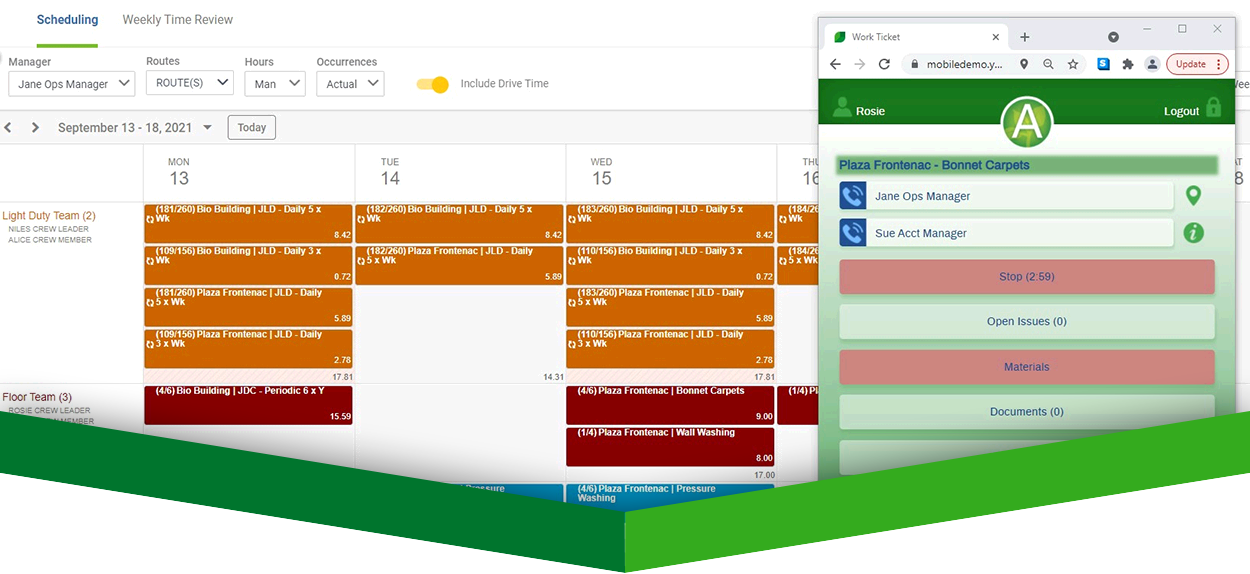Viewport: 1250px width, 574px height.
Task: Open Monday Bio Building JDC Periodic job
Action: tap(249, 405)
